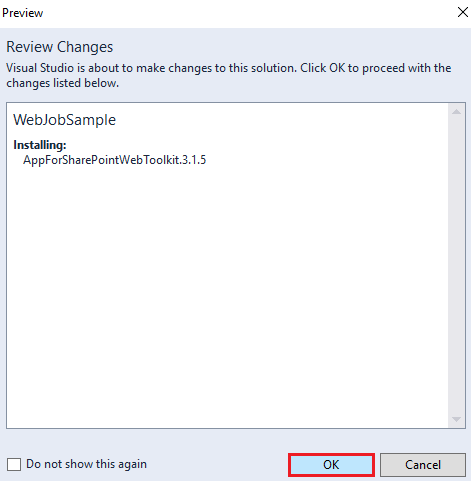Click the Review Changes heading
Viewport: 471px width, 481px height.
point(60,47)
